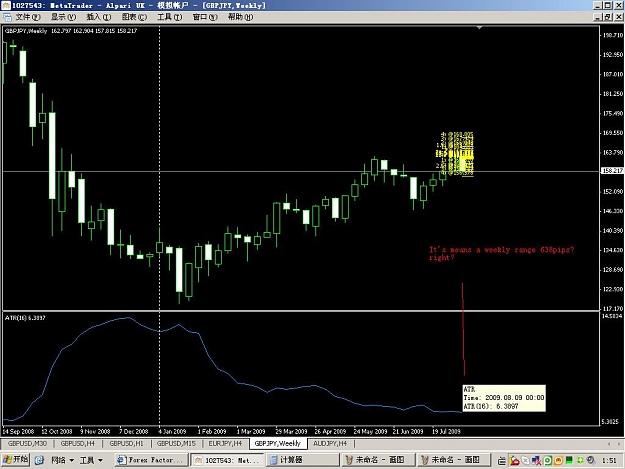625x469 pixels.
Task: Click the system clock showing 1:51
Action: (x=609, y=461)
